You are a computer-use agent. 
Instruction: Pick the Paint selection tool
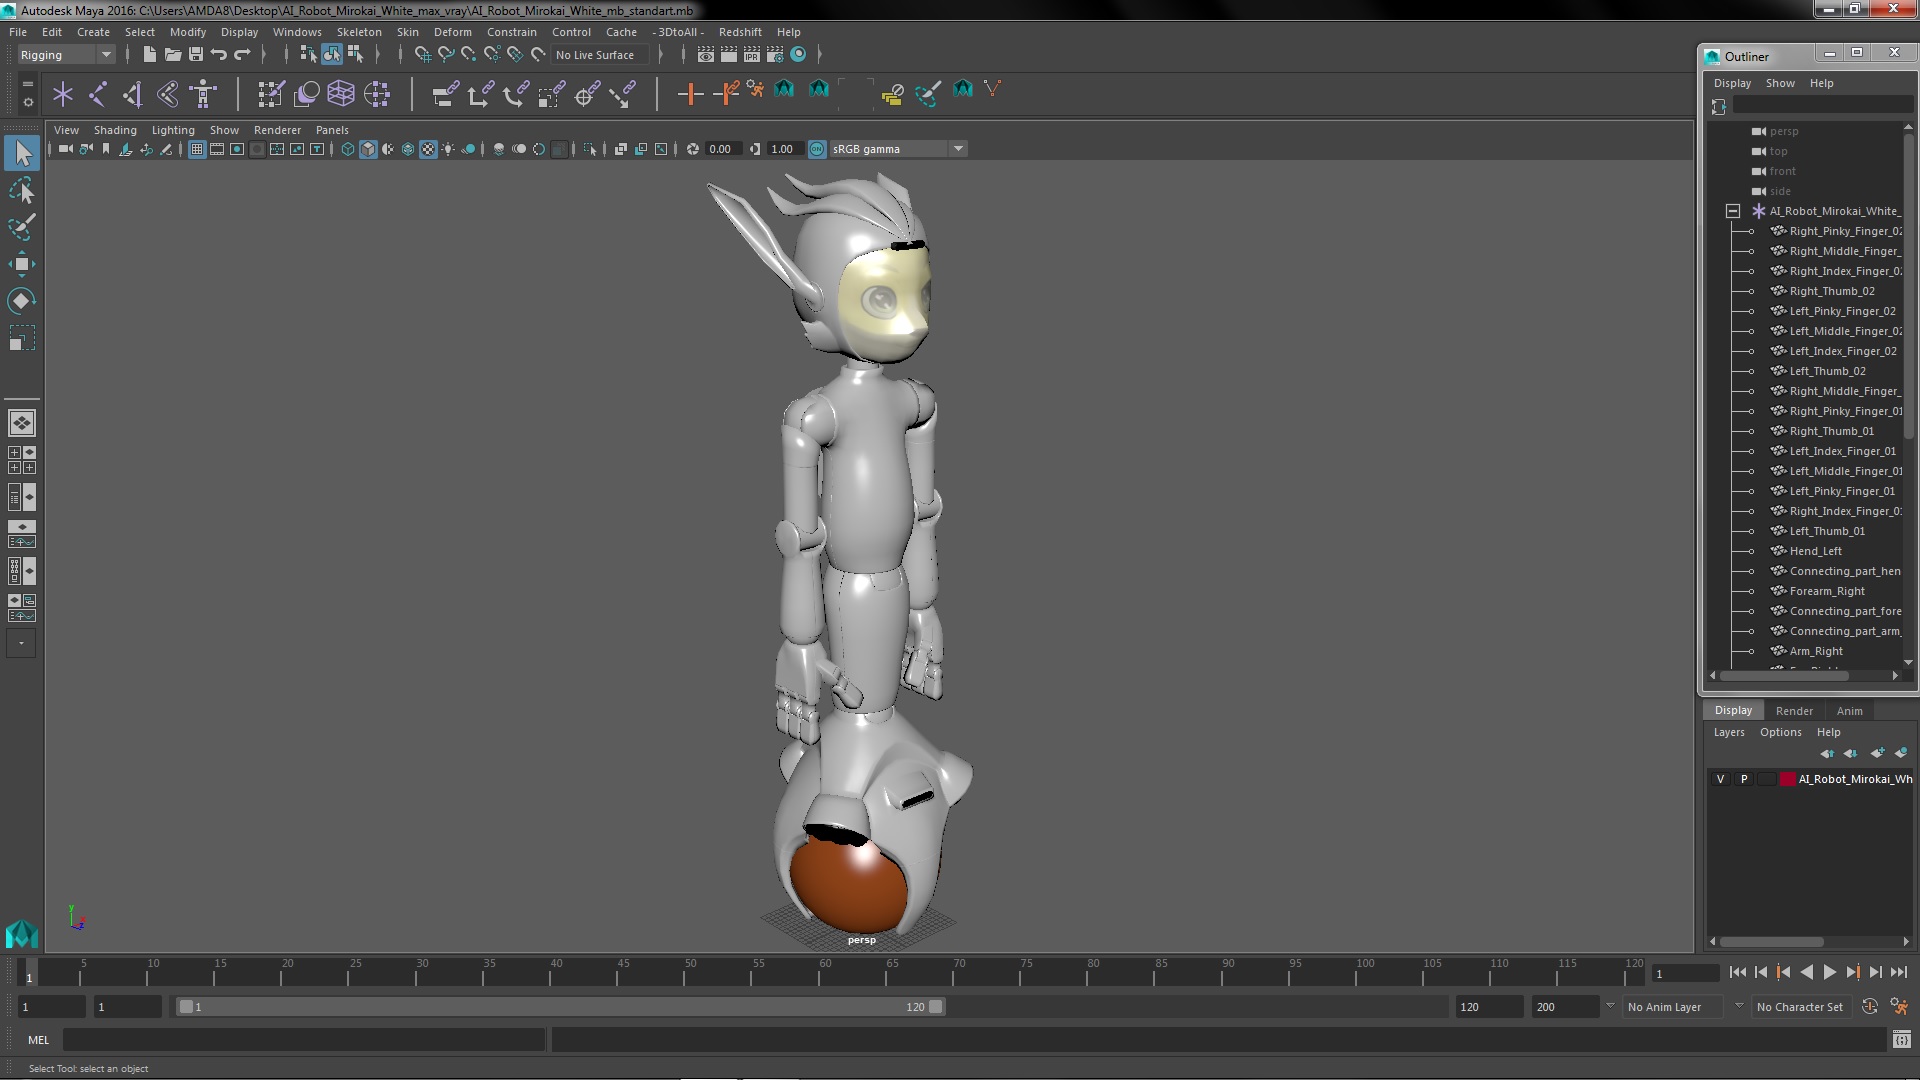point(22,227)
